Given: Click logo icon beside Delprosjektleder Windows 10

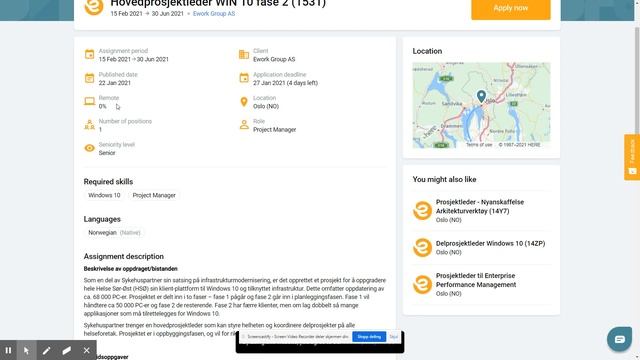Looking at the screenshot, I should 422,247.
